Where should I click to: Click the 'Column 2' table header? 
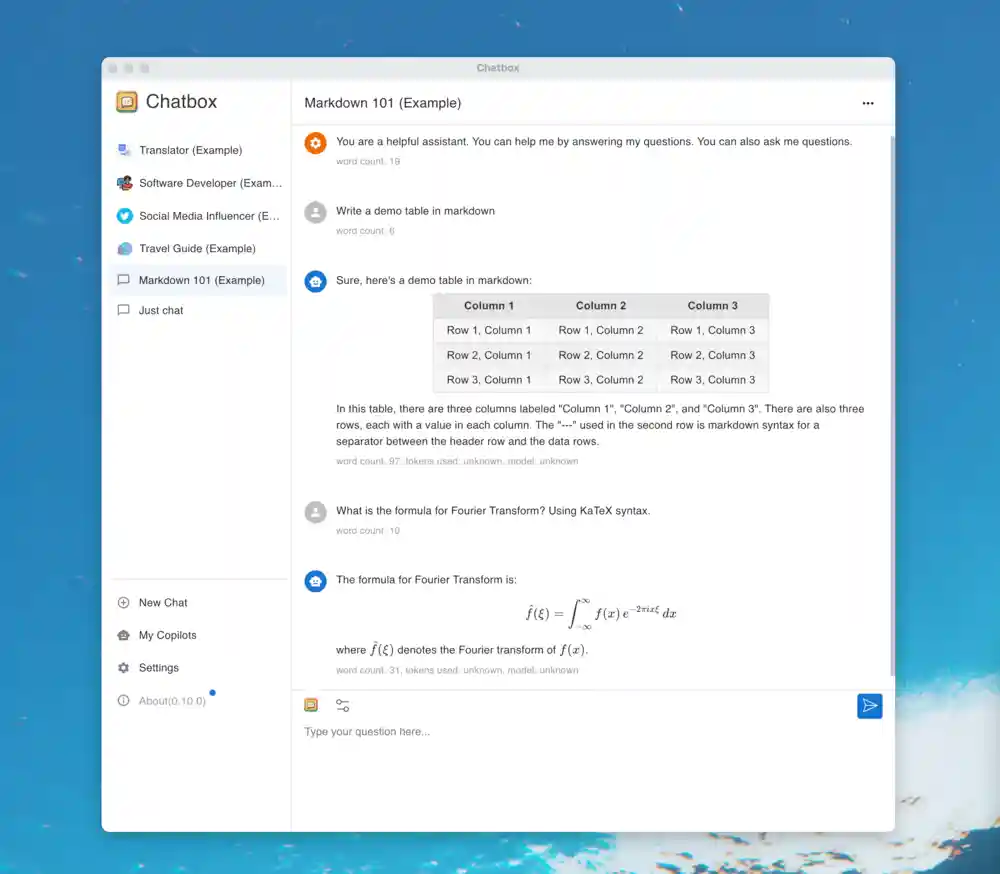click(601, 306)
